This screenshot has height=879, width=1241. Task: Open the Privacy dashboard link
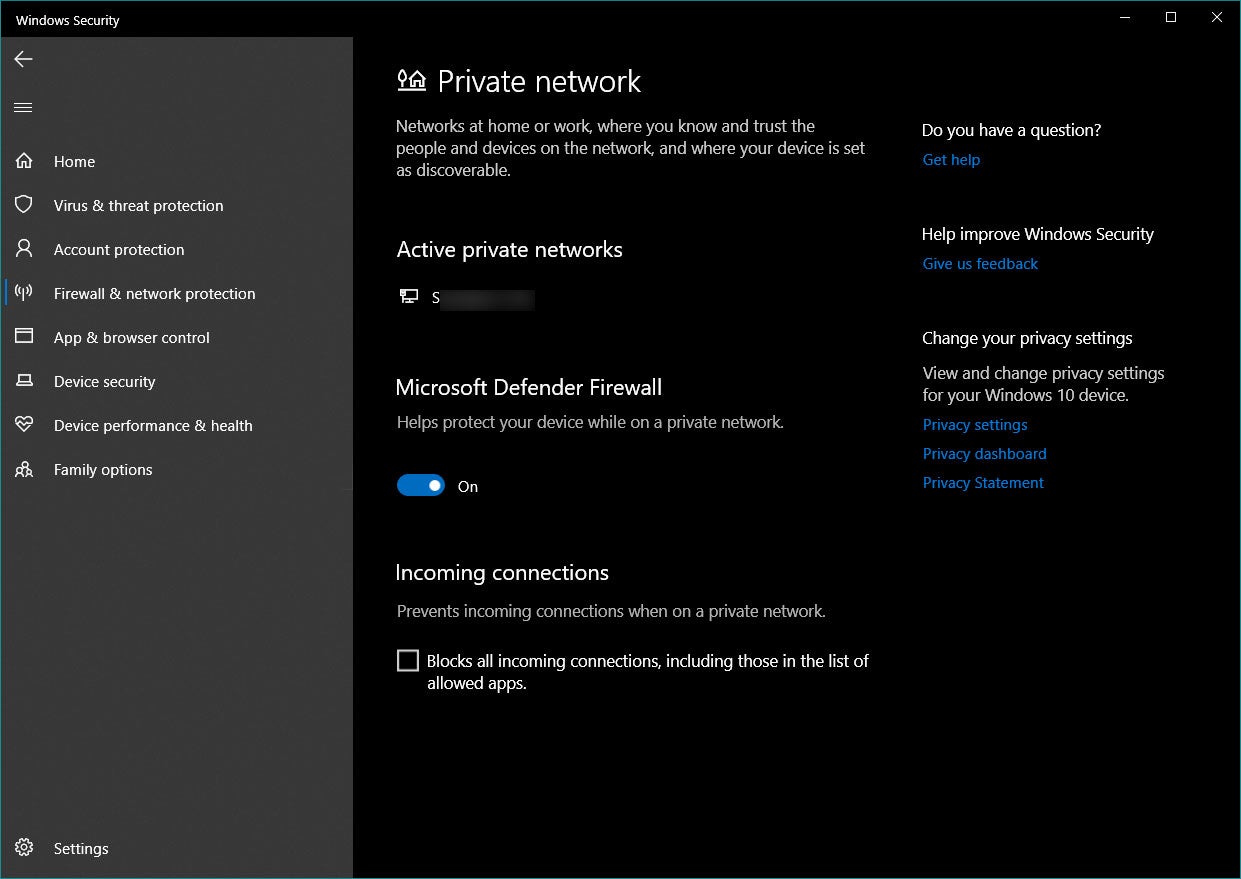click(x=984, y=454)
